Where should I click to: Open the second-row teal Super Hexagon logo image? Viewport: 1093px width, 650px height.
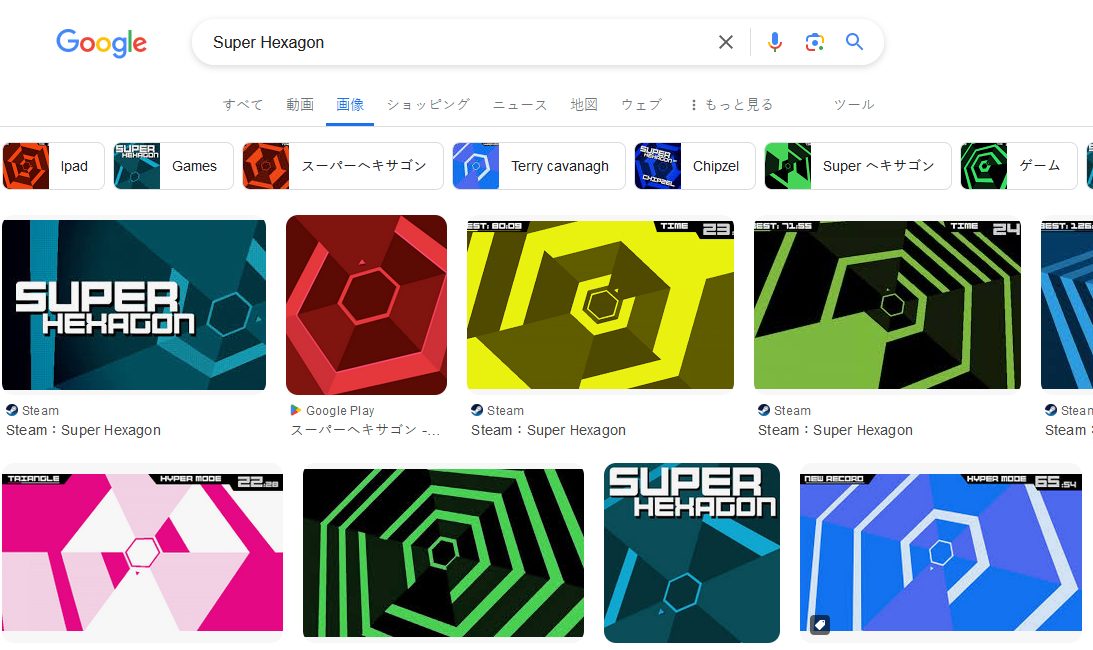pyautogui.click(x=692, y=552)
